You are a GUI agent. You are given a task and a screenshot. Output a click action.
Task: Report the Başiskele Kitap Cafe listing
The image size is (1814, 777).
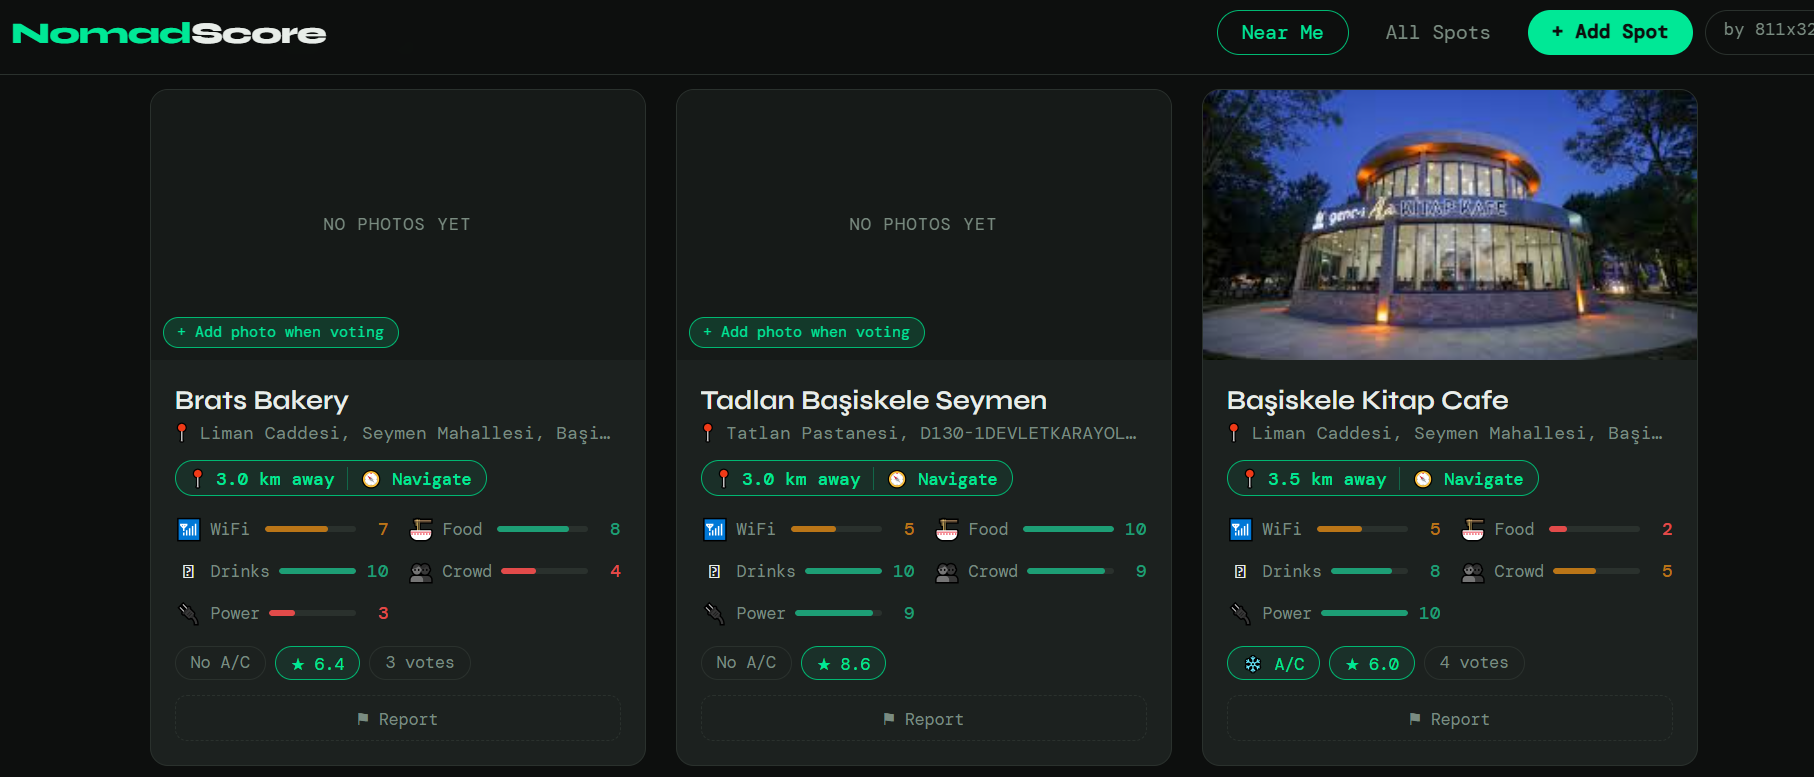[x=1450, y=719]
